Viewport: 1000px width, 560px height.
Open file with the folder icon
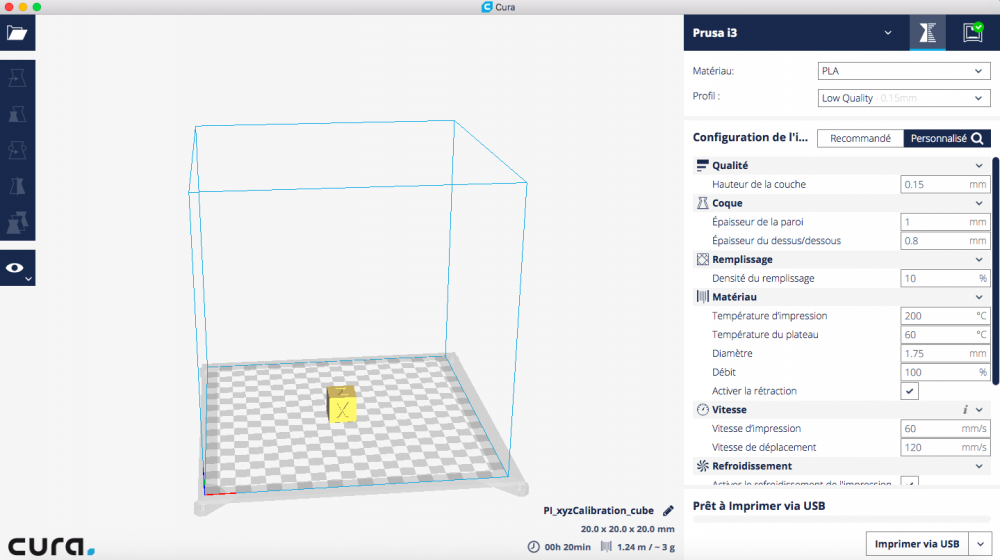pos(17,33)
